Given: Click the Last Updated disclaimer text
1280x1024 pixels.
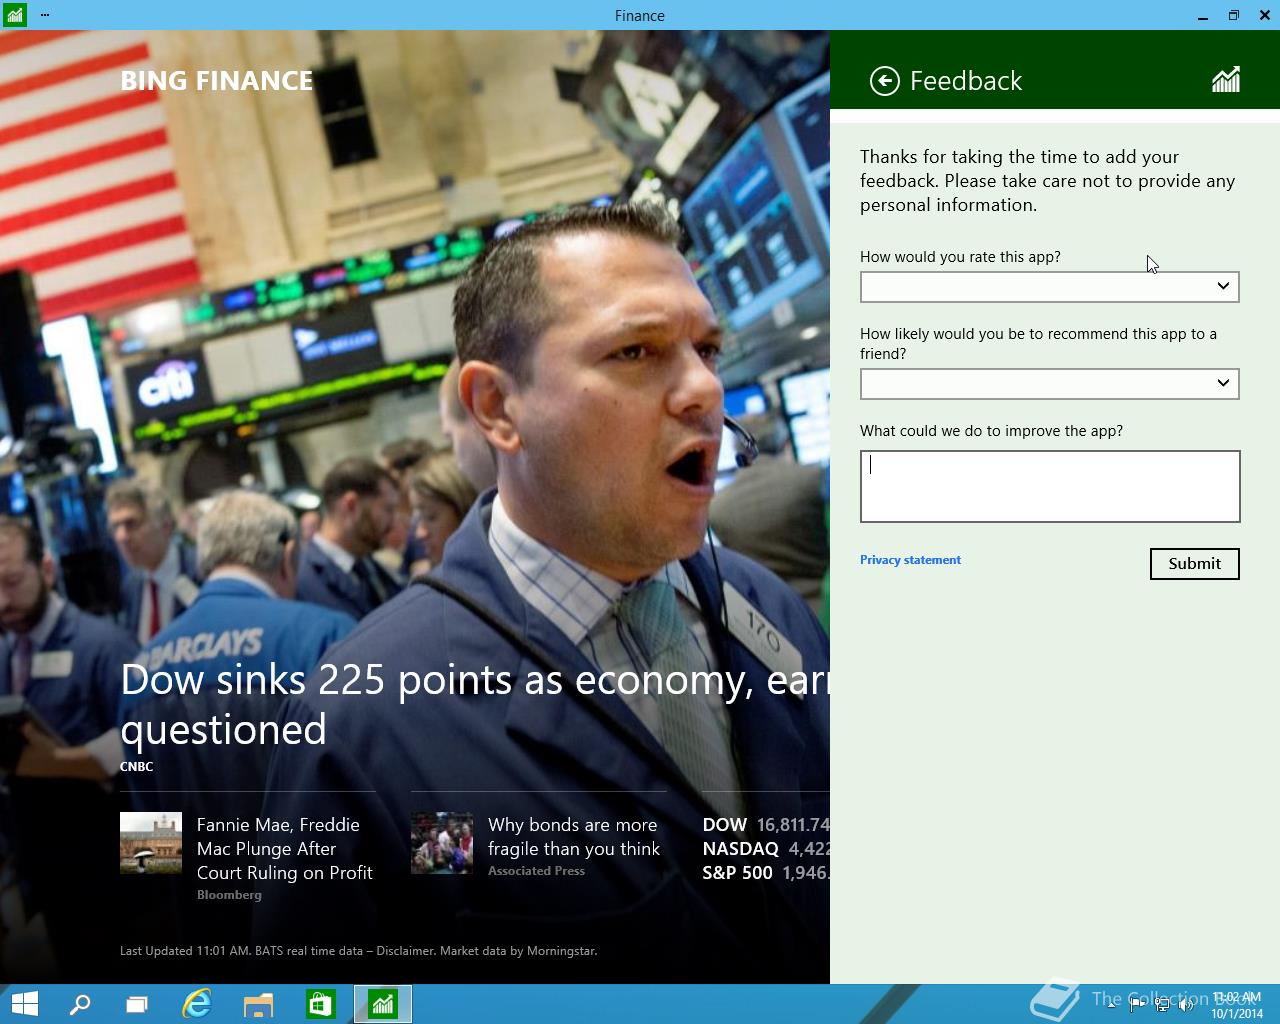Looking at the screenshot, I should pyautogui.click(x=358, y=951).
